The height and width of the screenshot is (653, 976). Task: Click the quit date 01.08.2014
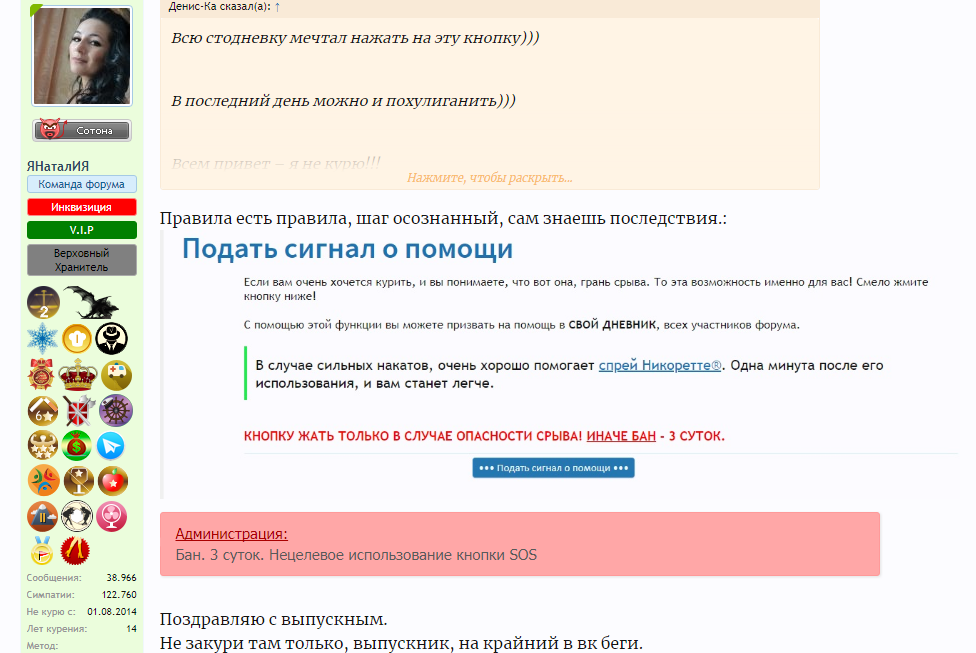click(112, 612)
